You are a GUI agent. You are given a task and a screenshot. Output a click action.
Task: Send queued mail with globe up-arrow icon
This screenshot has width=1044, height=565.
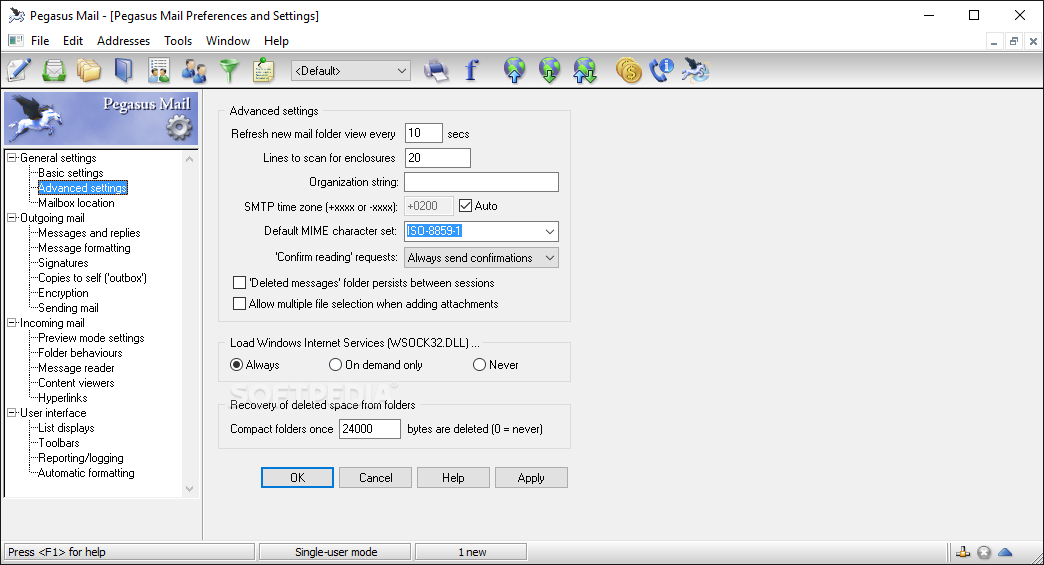pos(515,70)
